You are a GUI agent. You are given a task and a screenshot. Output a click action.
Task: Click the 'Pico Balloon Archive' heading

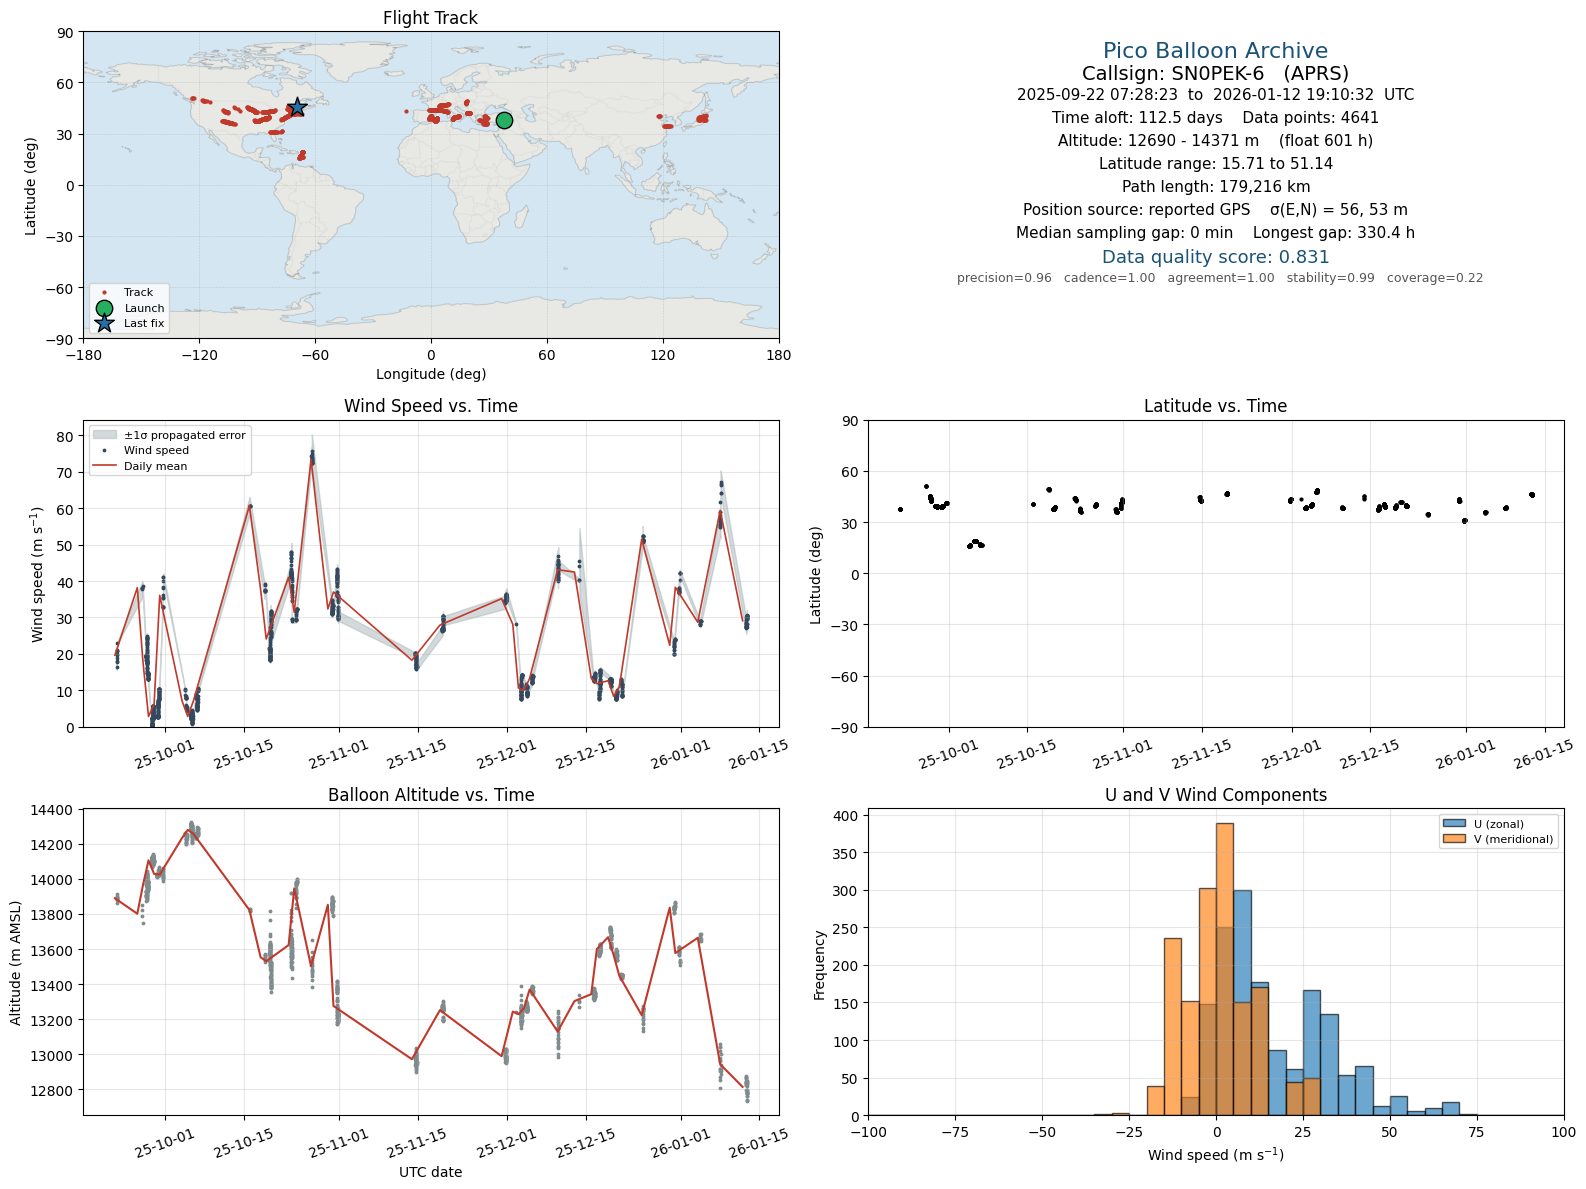click(x=1216, y=51)
